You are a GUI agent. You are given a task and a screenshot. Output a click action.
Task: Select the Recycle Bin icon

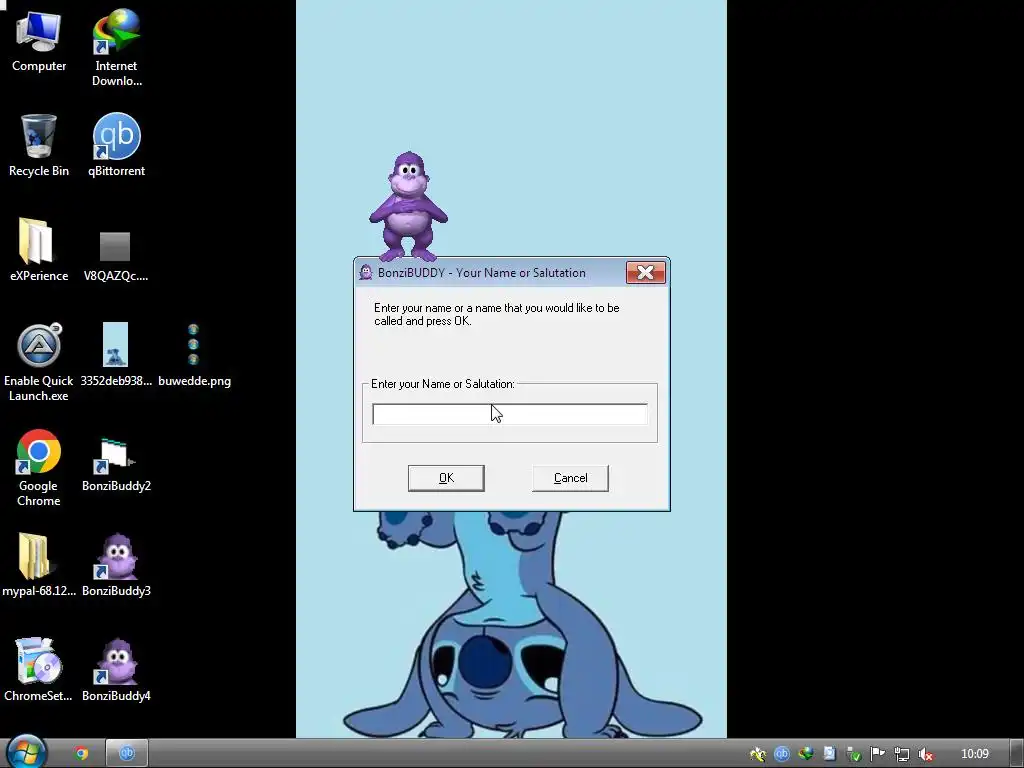(x=39, y=146)
